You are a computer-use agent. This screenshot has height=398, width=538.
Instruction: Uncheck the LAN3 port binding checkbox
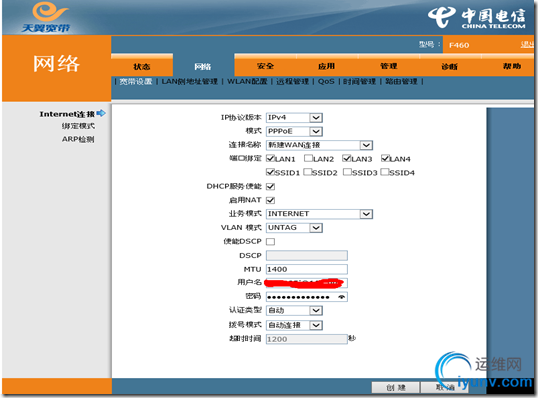click(347, 158)
